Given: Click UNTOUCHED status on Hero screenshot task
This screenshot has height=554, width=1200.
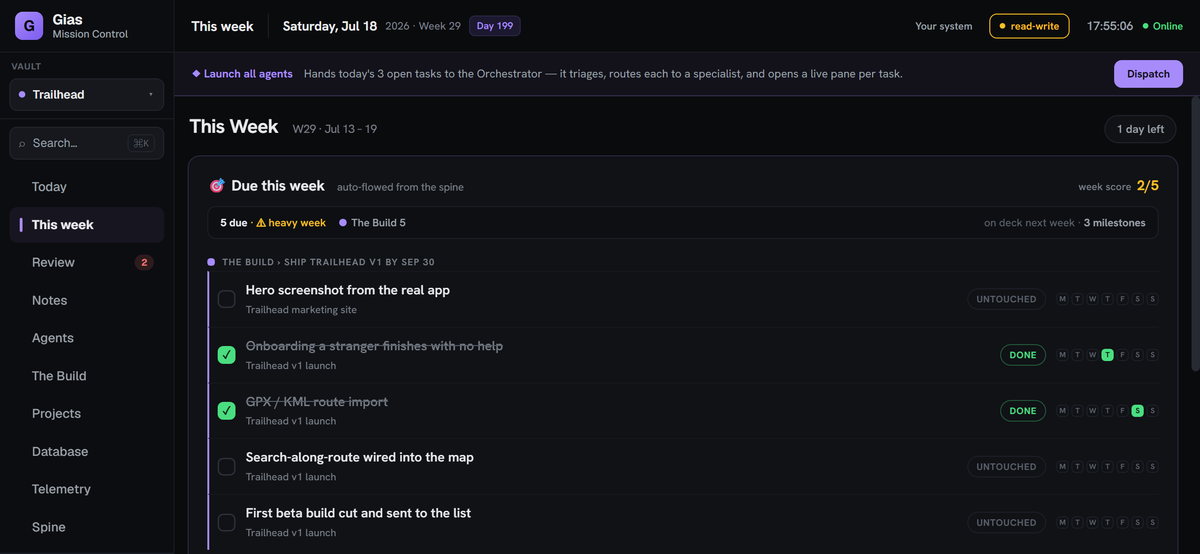Looking at the screenshot, I should tap(1006, 299).
